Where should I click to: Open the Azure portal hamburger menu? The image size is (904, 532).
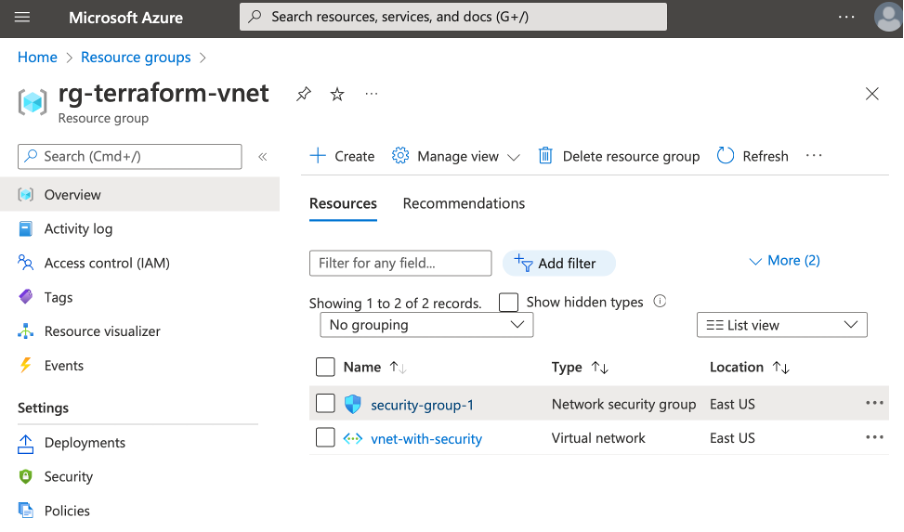tap(22, 17)
